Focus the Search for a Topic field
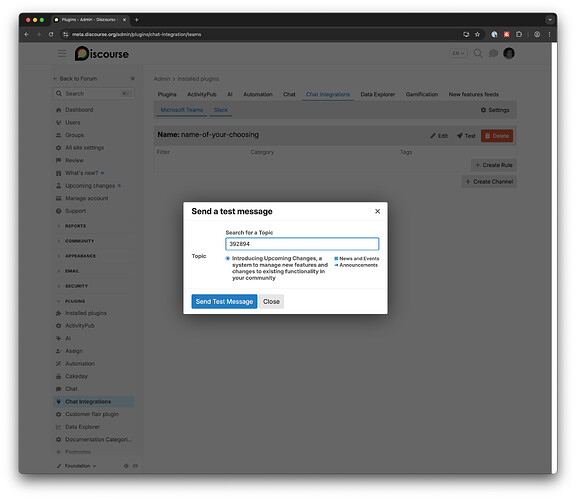Image resolution: width=576 pixels, height=499 pixels. [x=302, y=244]
